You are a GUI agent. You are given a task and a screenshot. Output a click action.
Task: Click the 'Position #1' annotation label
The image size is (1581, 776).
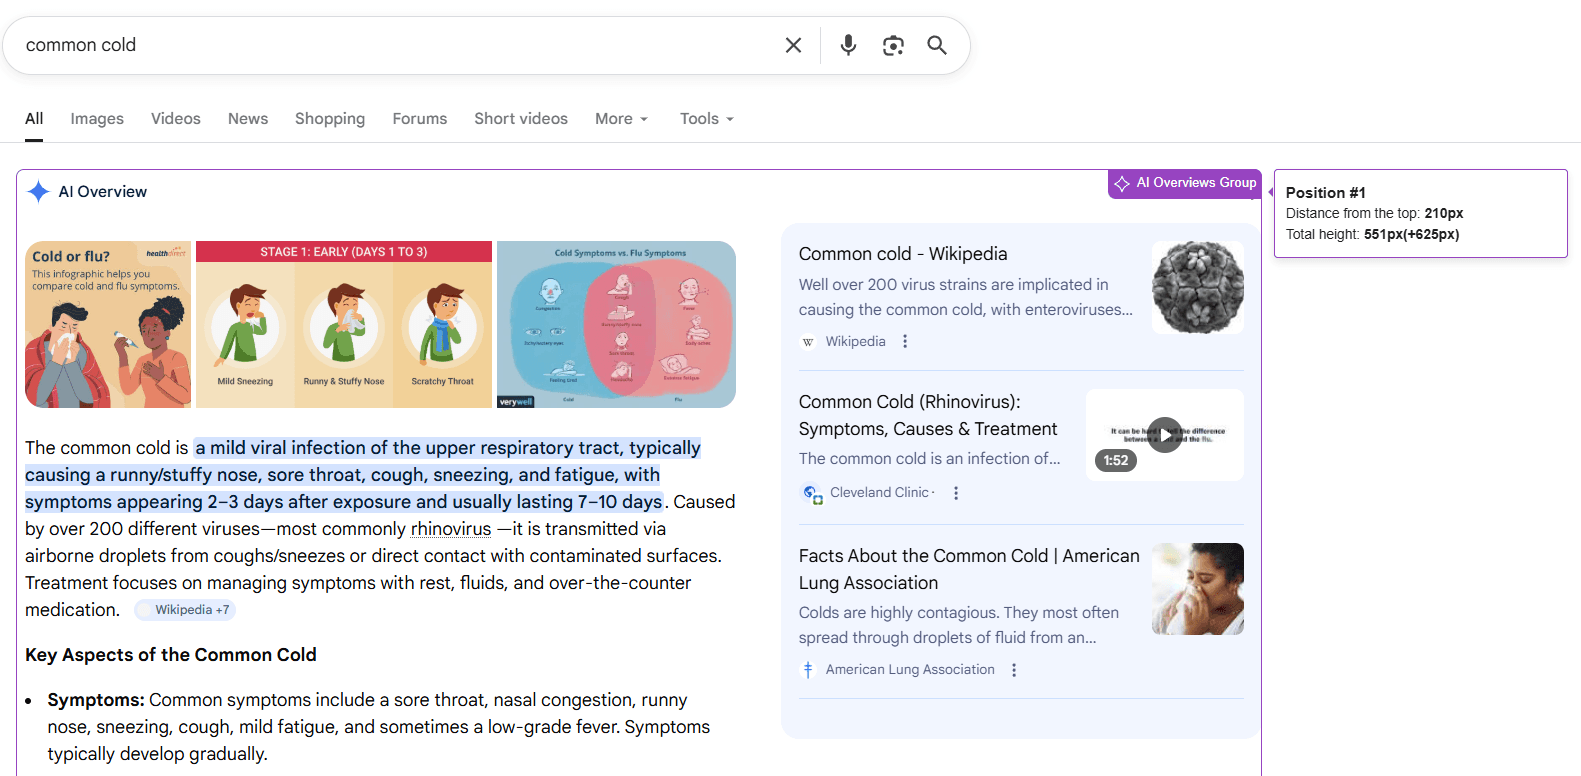(1326, 193)
